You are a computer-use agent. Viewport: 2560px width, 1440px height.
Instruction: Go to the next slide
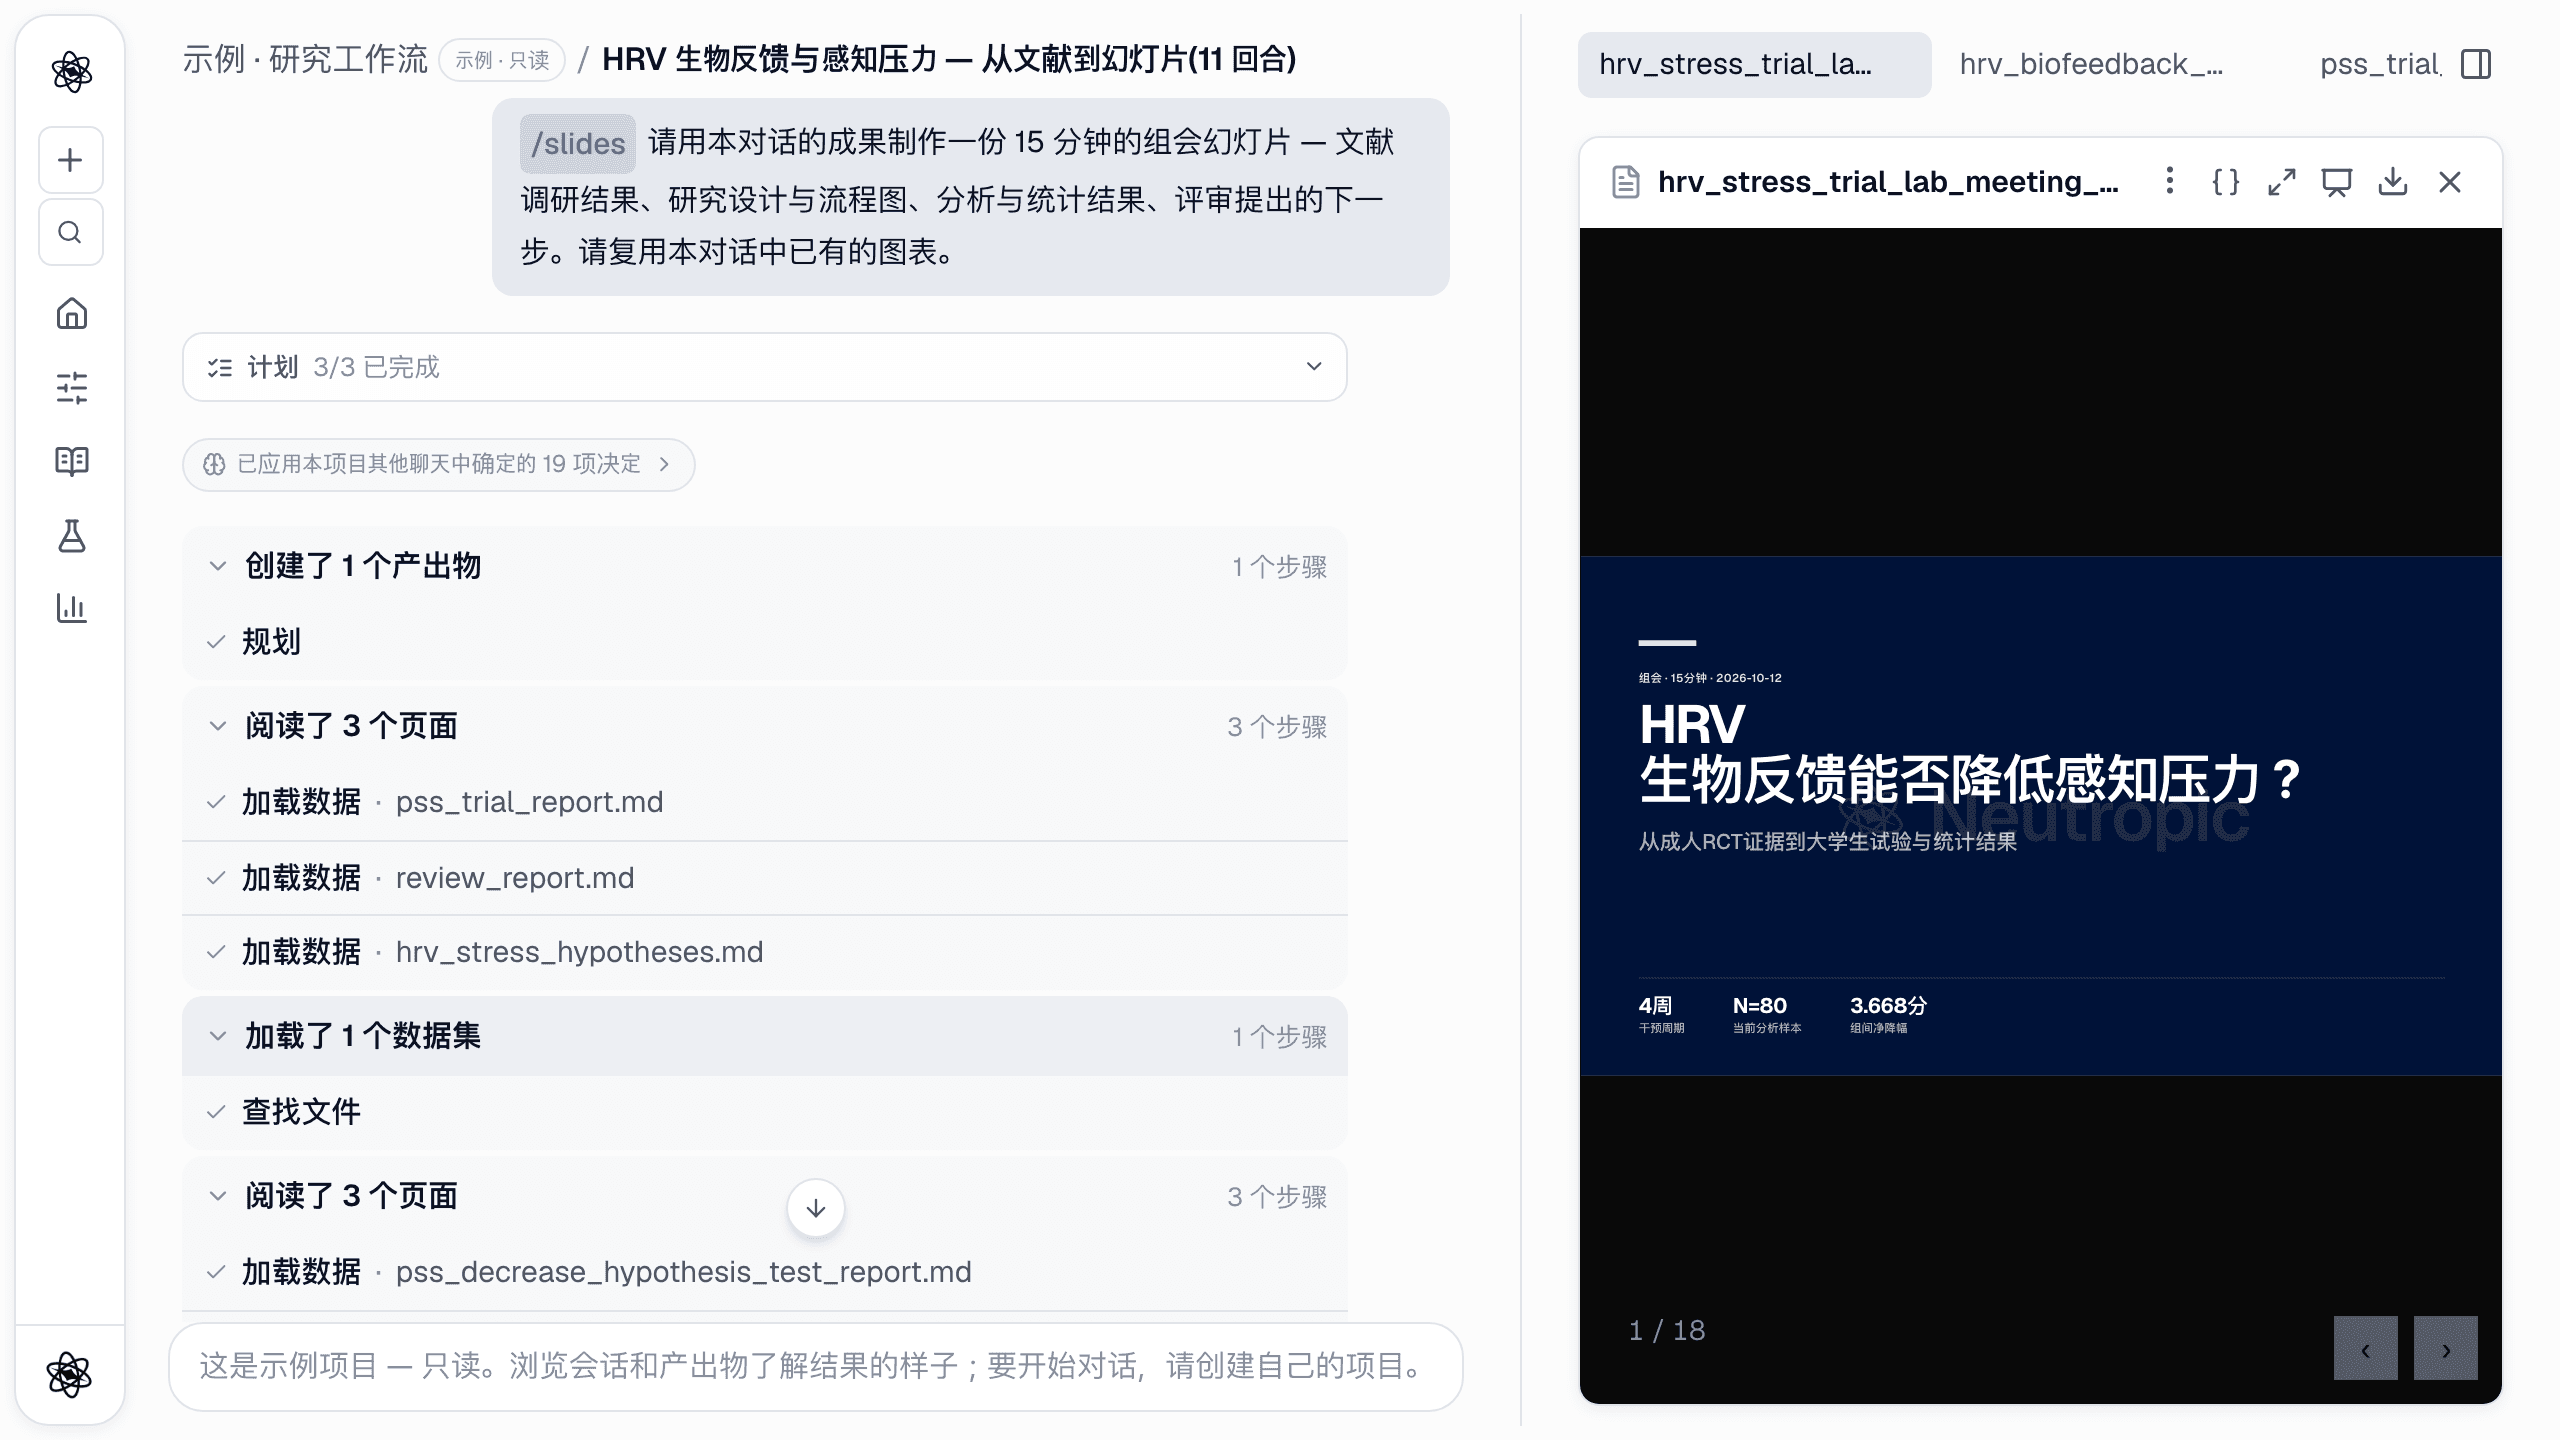click(2446, 1348)
